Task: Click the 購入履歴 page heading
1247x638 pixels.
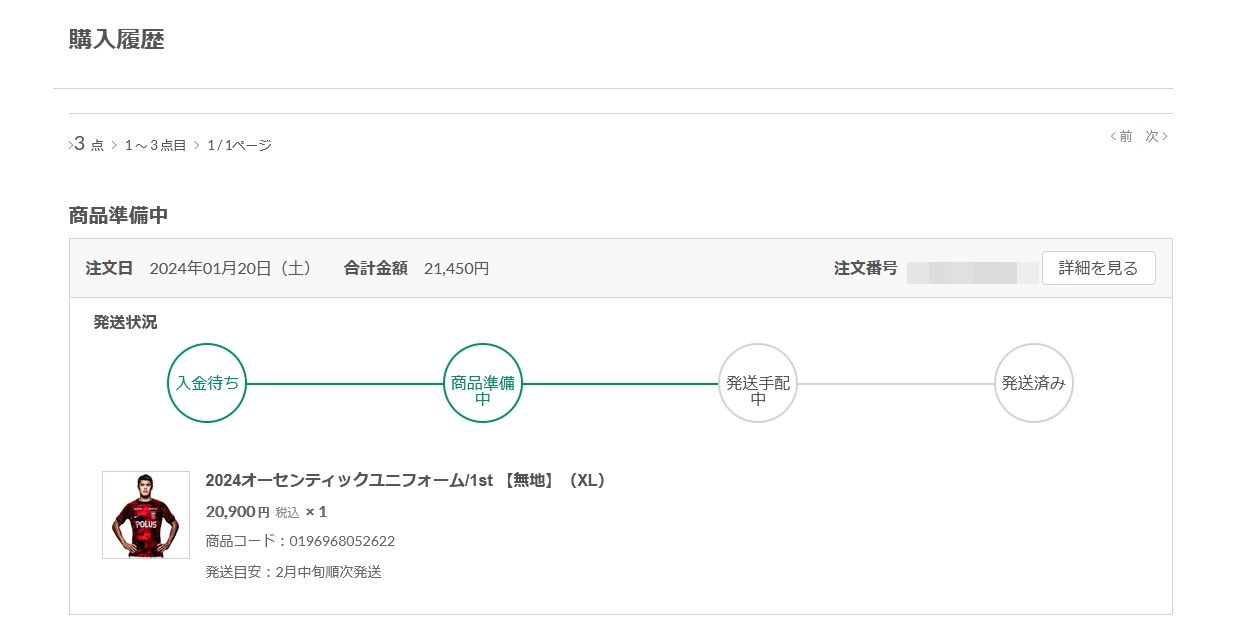Action: click(116, 40)
